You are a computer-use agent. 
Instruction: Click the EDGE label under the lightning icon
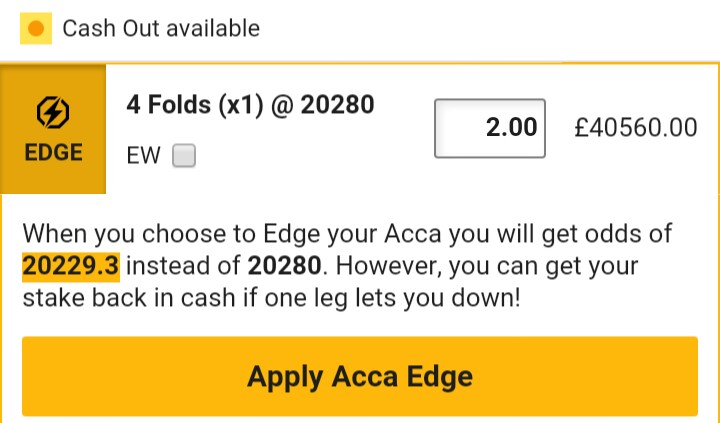point(53,154)
